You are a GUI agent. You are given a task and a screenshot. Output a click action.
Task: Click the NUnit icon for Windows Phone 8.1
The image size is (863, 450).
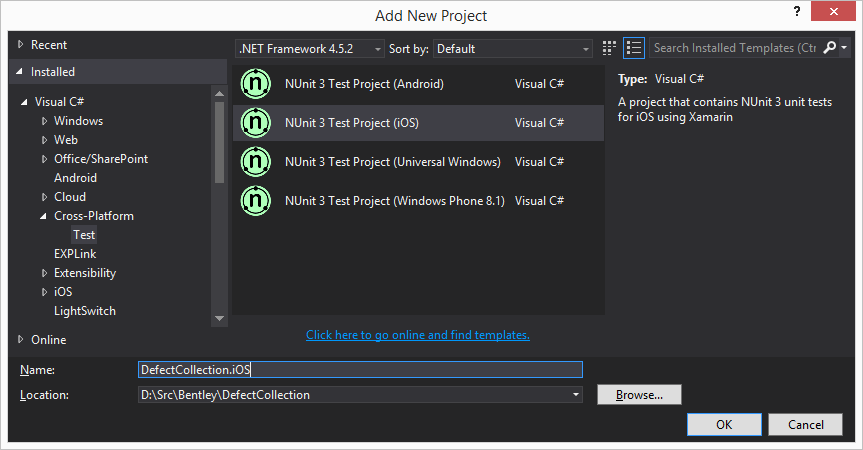tap(255, 201)
